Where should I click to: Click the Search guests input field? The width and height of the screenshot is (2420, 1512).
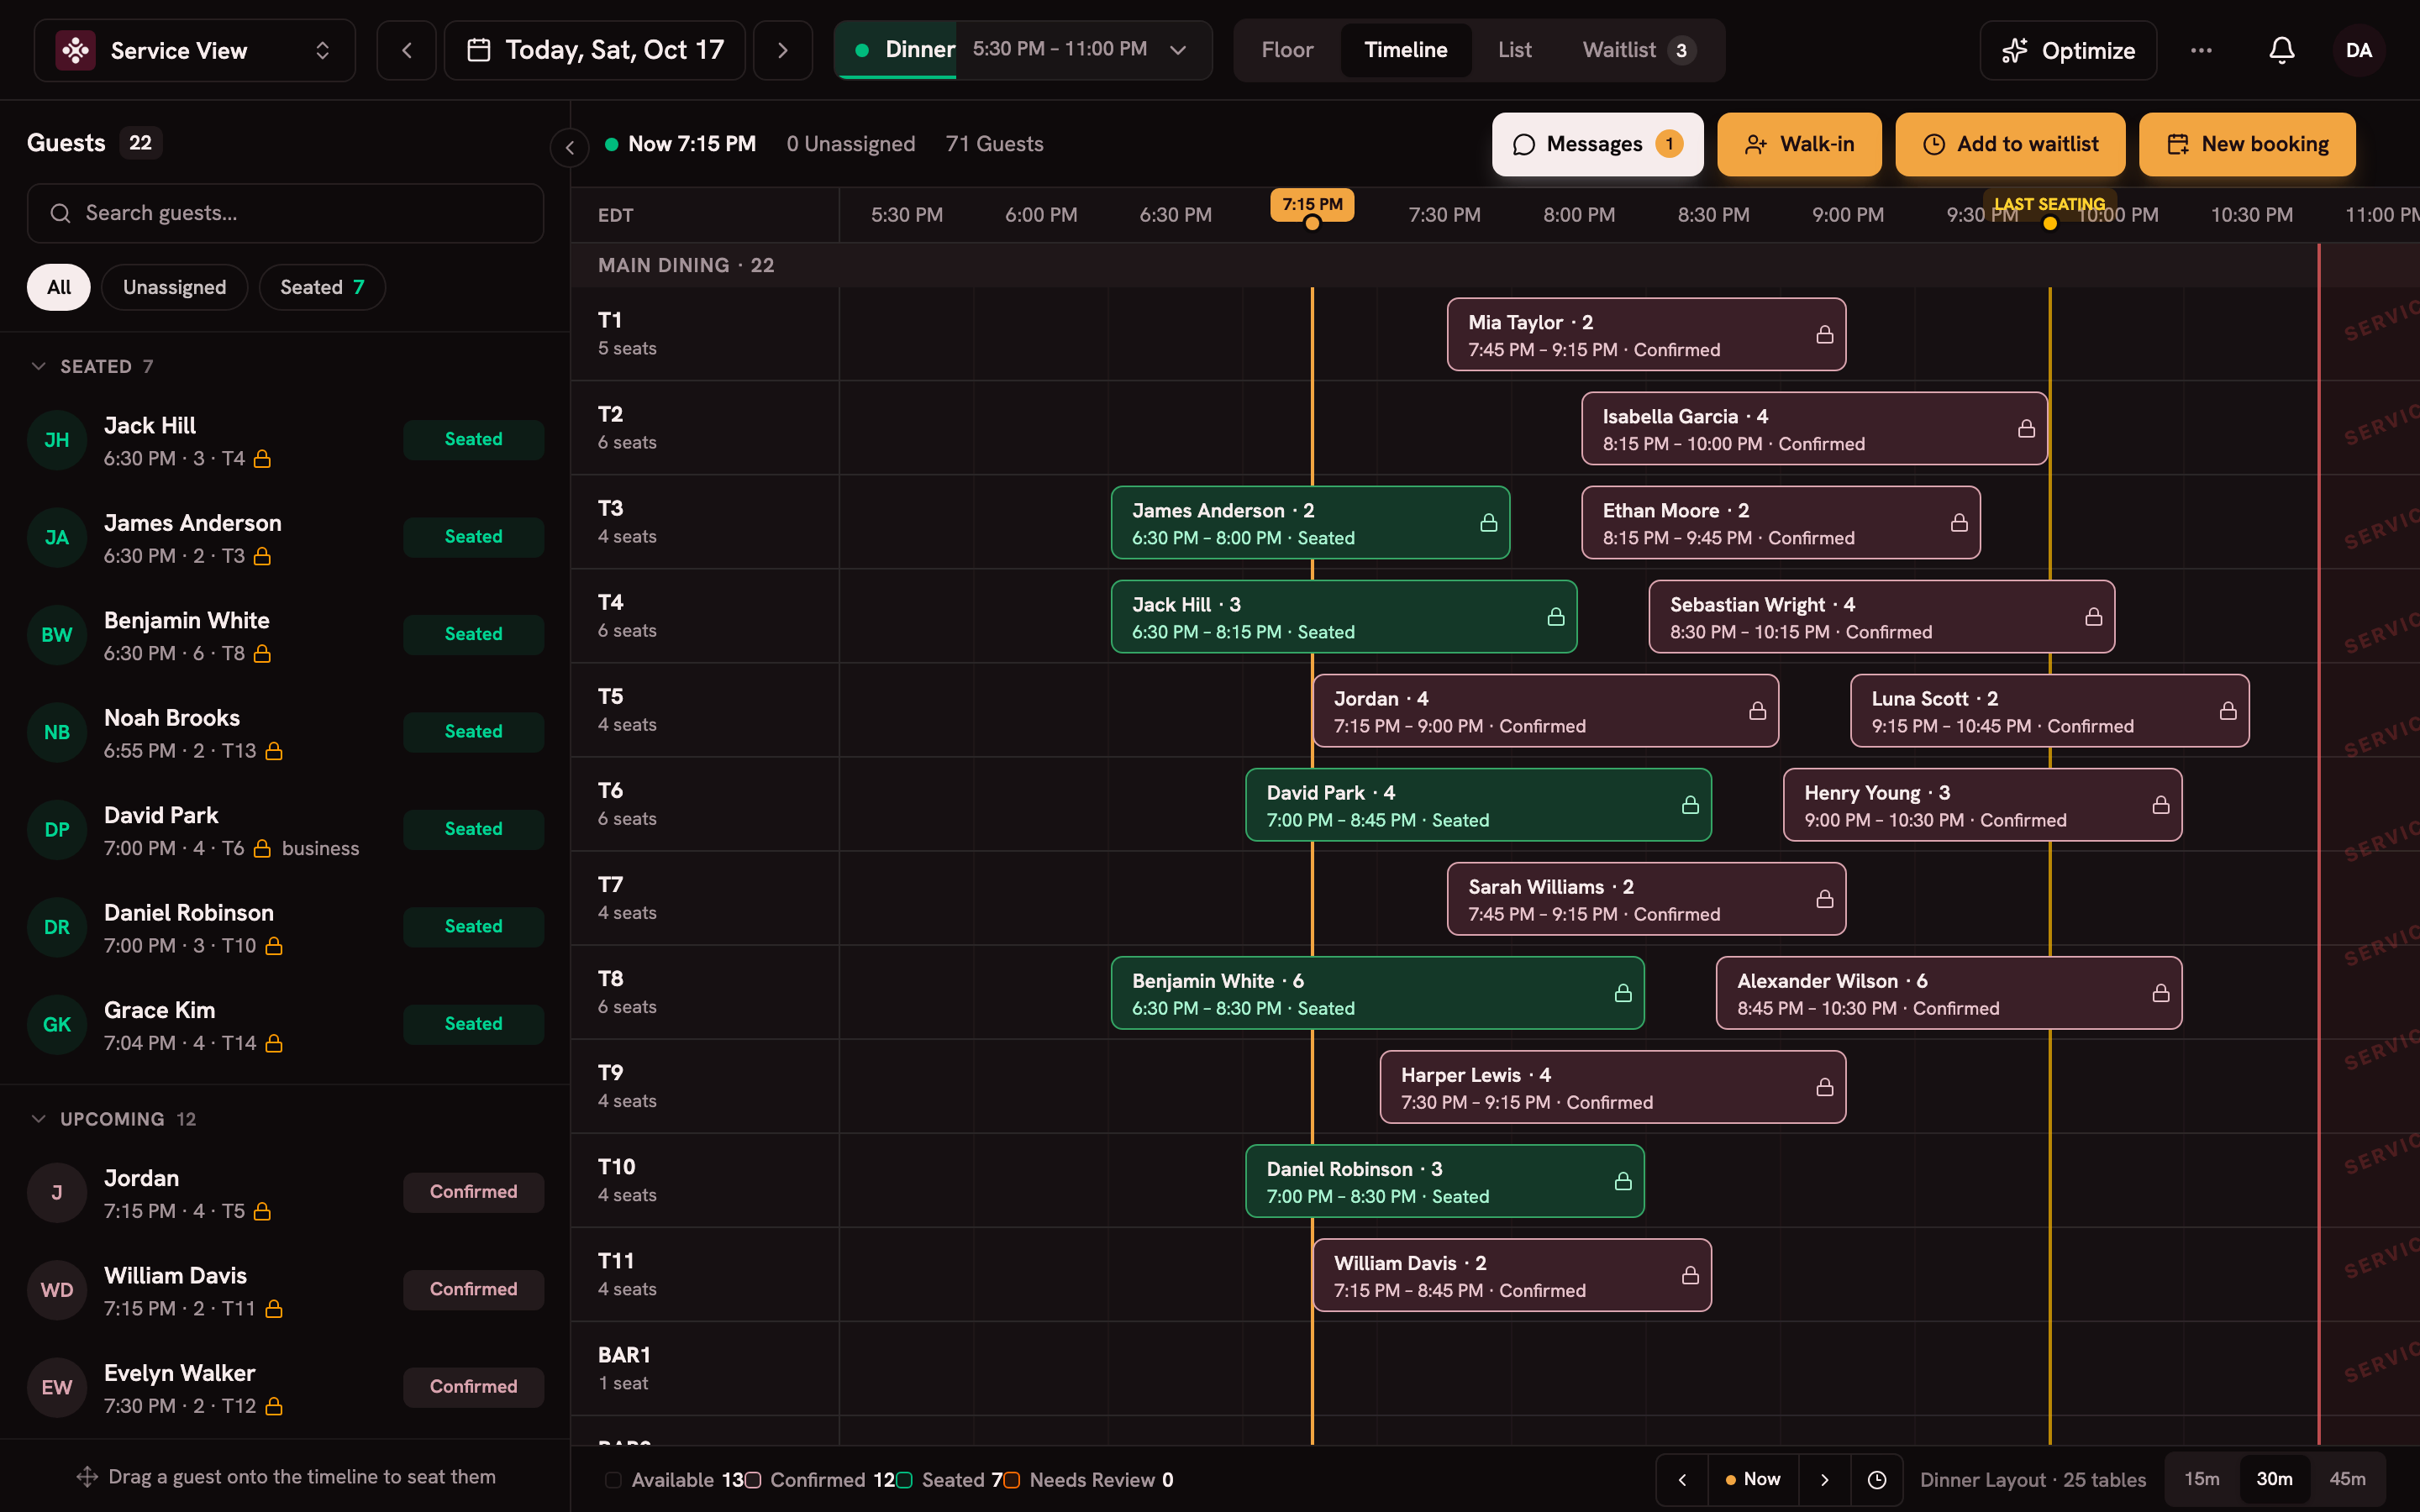pos(285,213)
